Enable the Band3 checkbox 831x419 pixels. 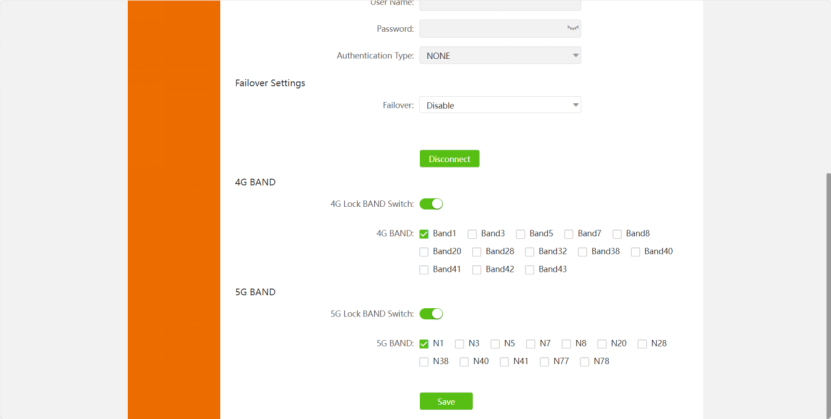pos(472,234)
